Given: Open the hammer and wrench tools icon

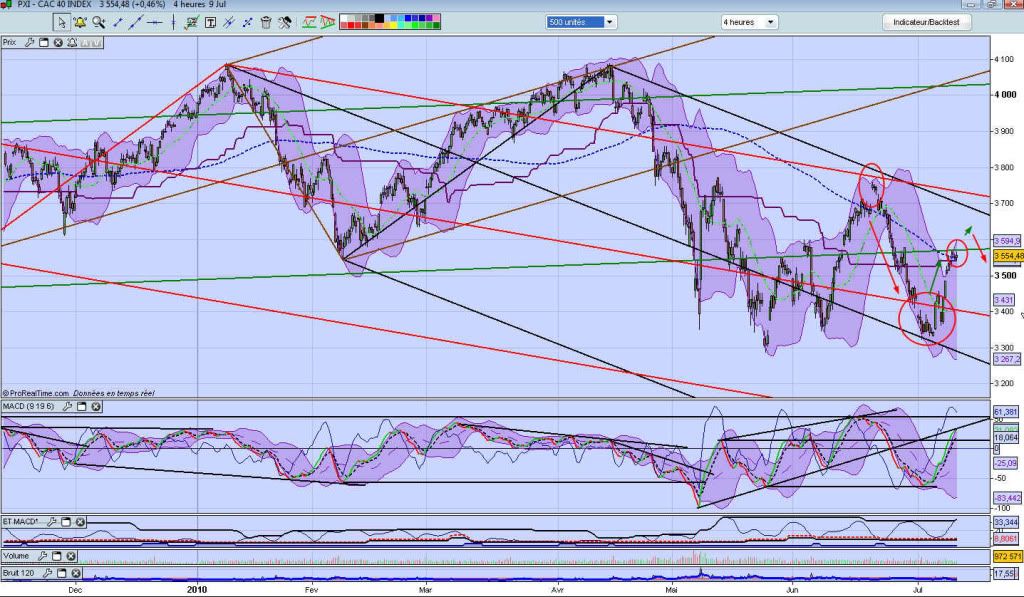Looking at the screenshot, I should pos(284,21).
